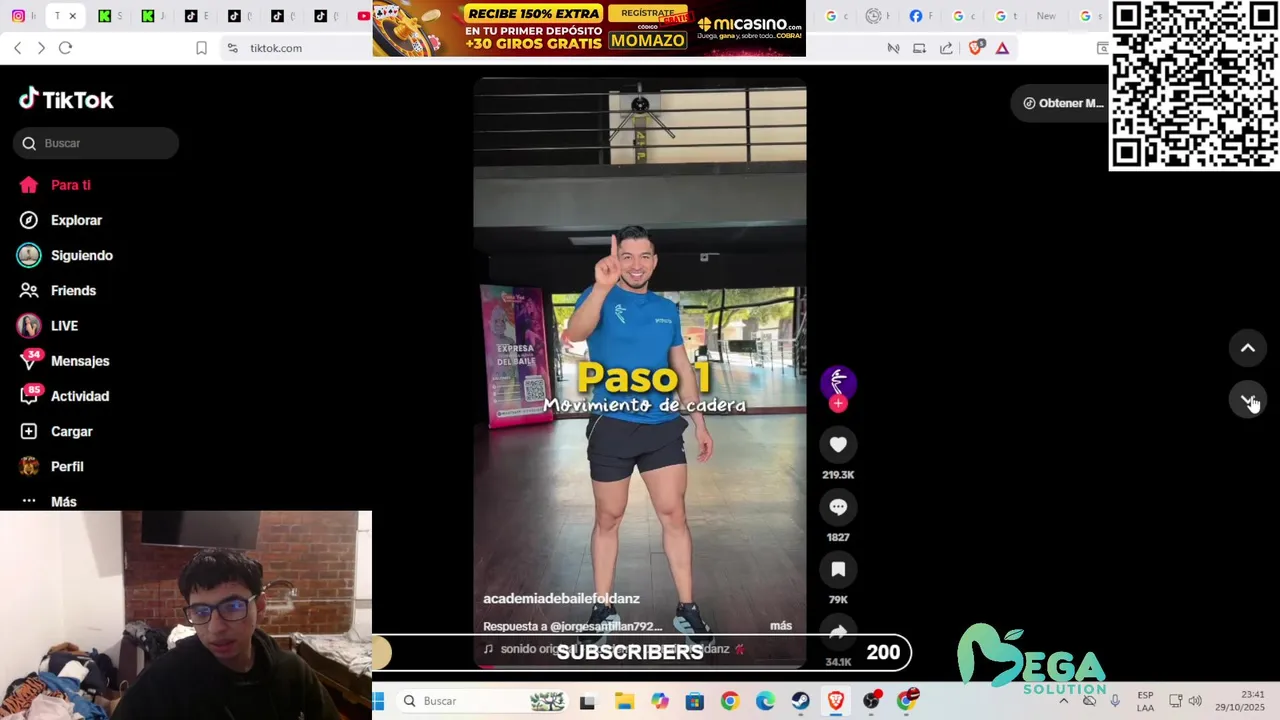Open the Siguiendo feed
The height and width of the screenshot is (720, 1280).
click(x=65, y=255)
